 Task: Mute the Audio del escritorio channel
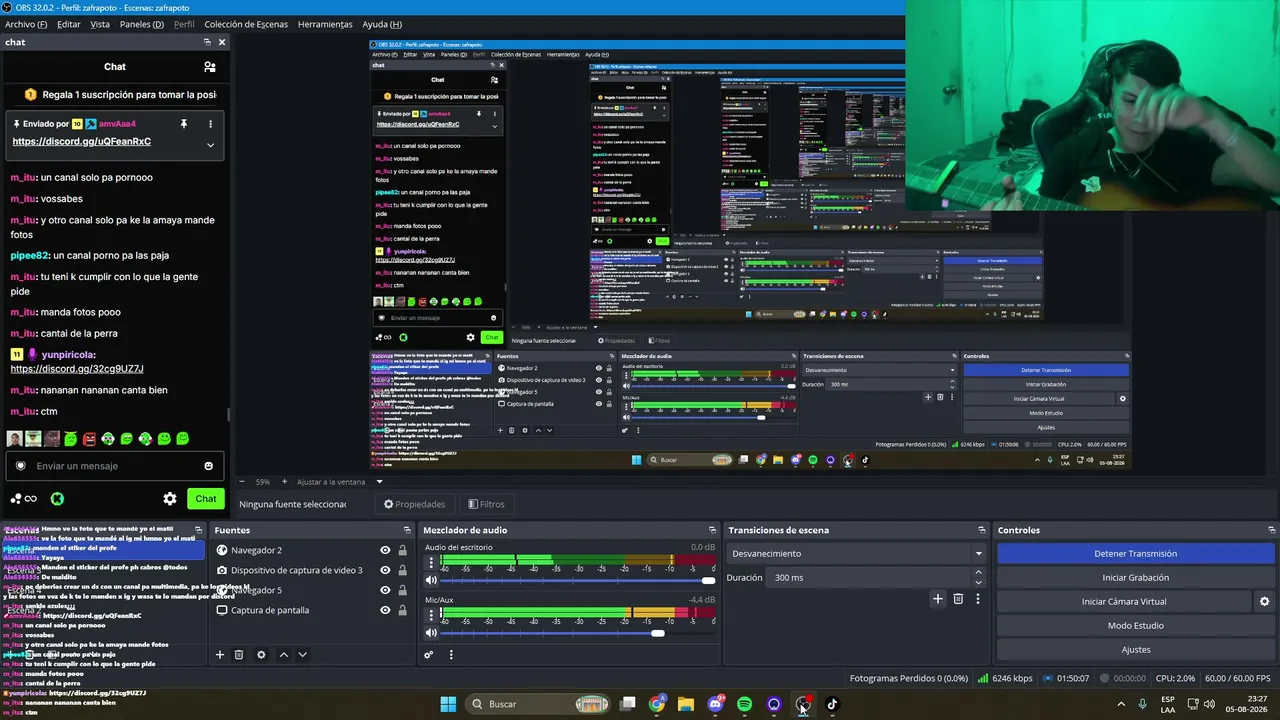(431, 580)
